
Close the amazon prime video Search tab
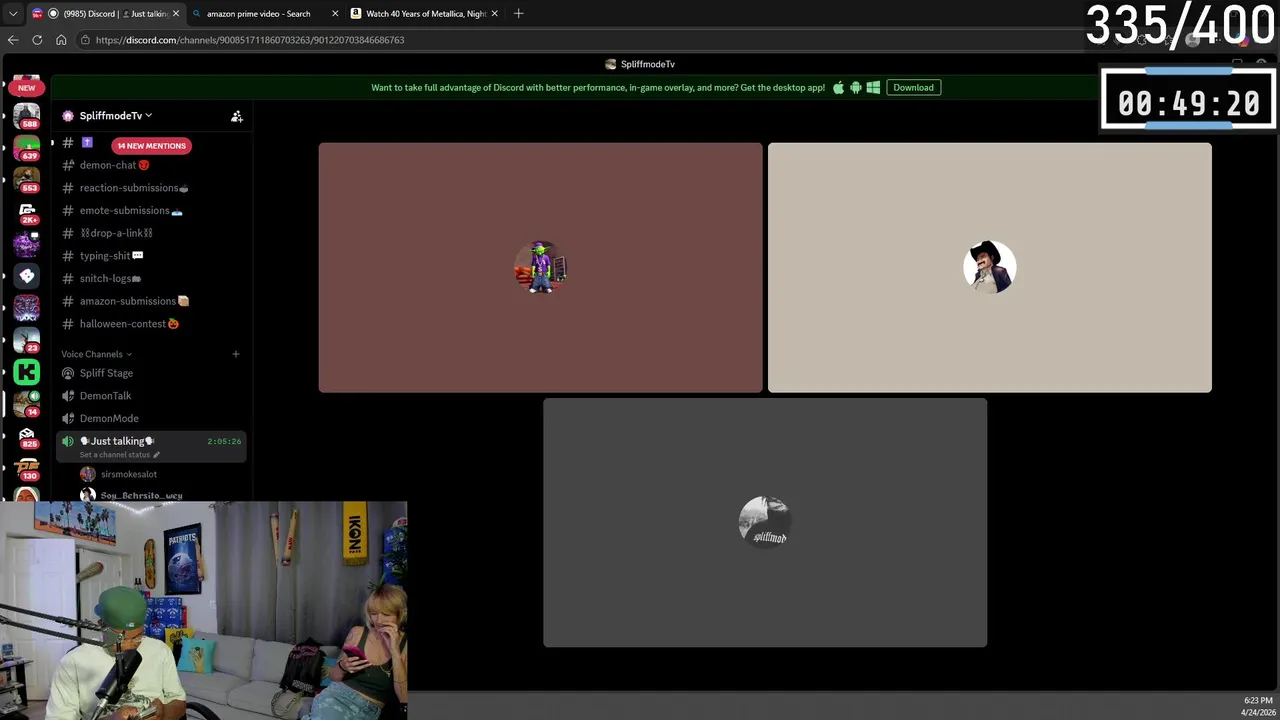[x=335, y=13]
